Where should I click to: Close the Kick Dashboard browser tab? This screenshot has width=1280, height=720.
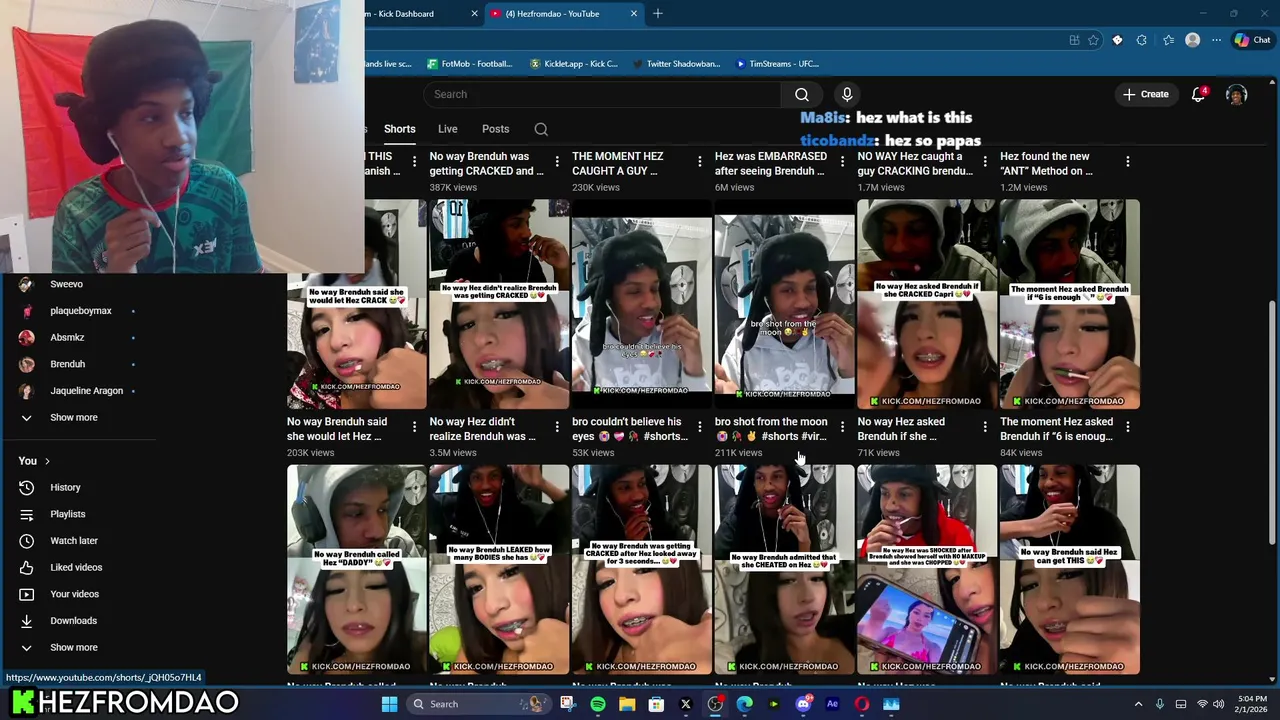[475, 14]
